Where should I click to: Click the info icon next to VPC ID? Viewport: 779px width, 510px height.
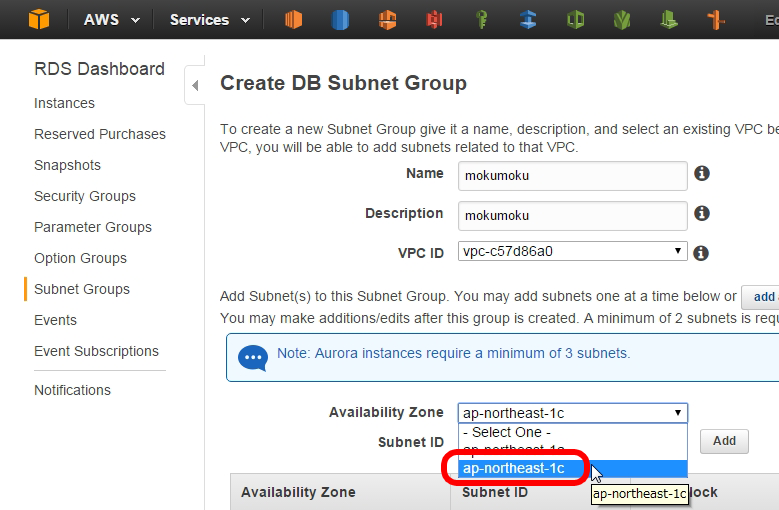pos(701,253)
